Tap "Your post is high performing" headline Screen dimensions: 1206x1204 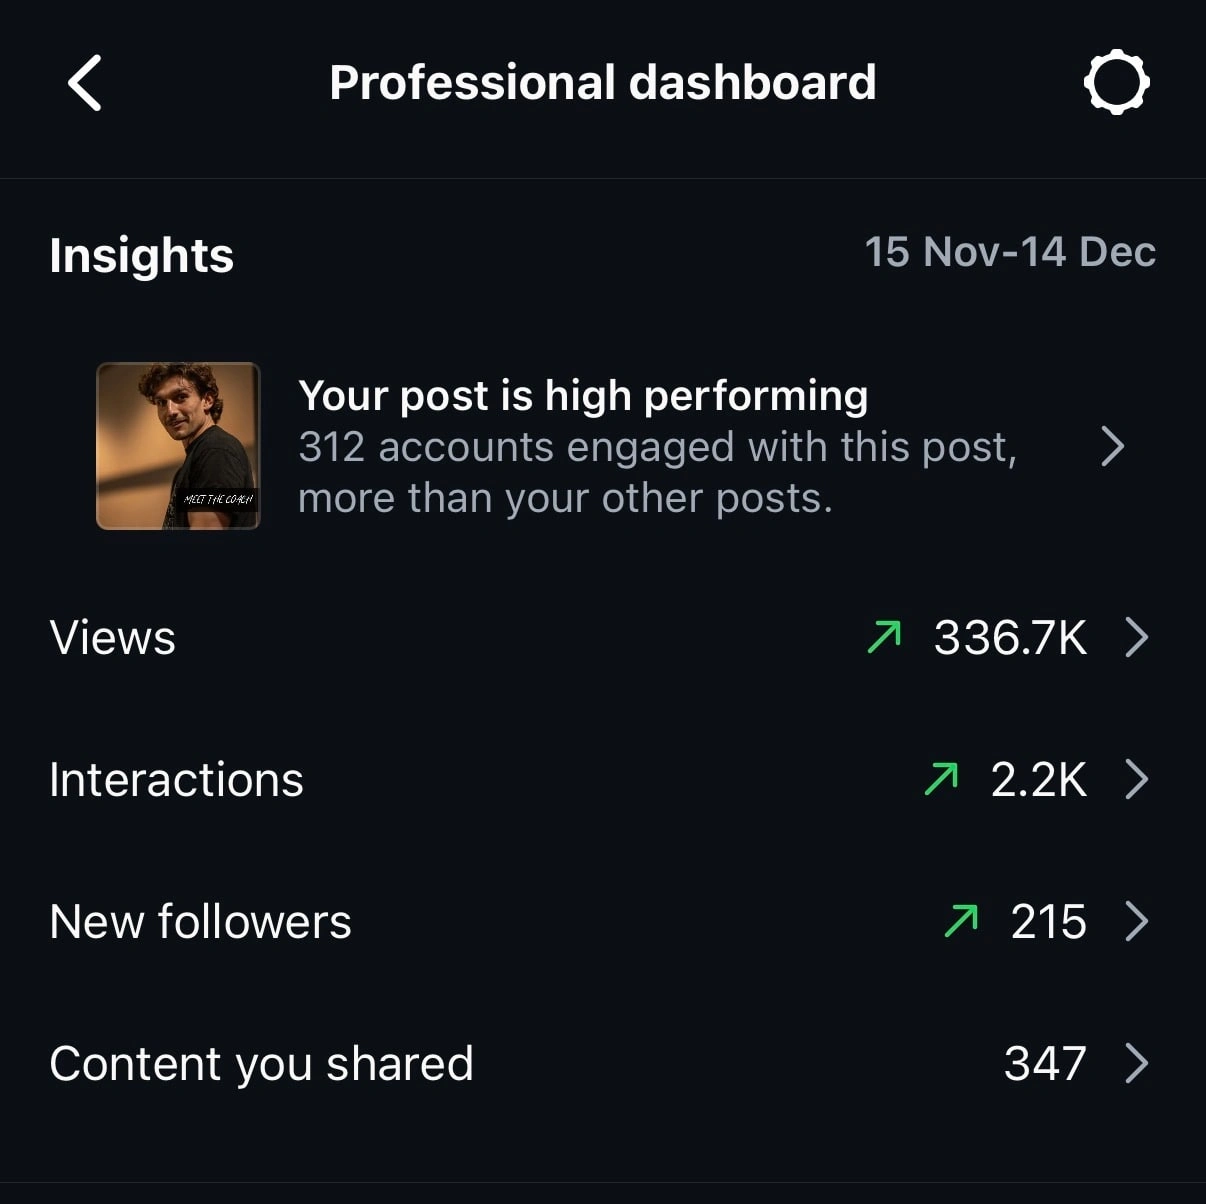coord(583,396)
